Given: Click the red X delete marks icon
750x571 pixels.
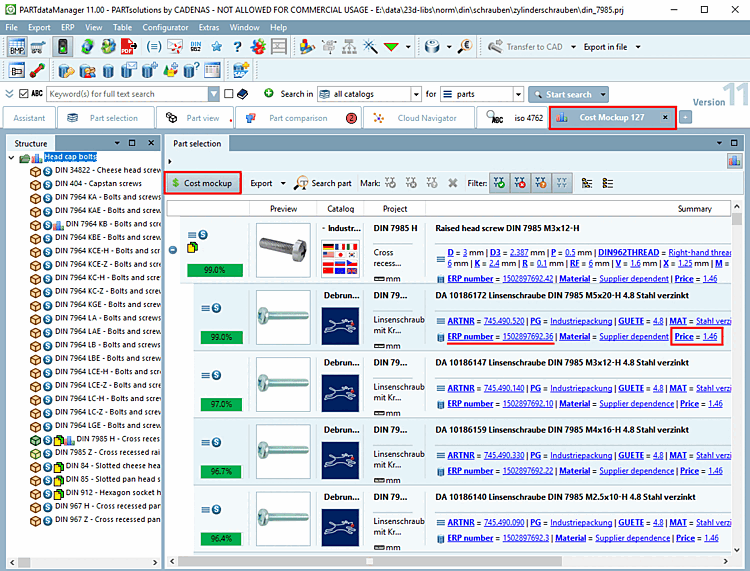Looking at the screenshot, I should [x=452, y=183].
